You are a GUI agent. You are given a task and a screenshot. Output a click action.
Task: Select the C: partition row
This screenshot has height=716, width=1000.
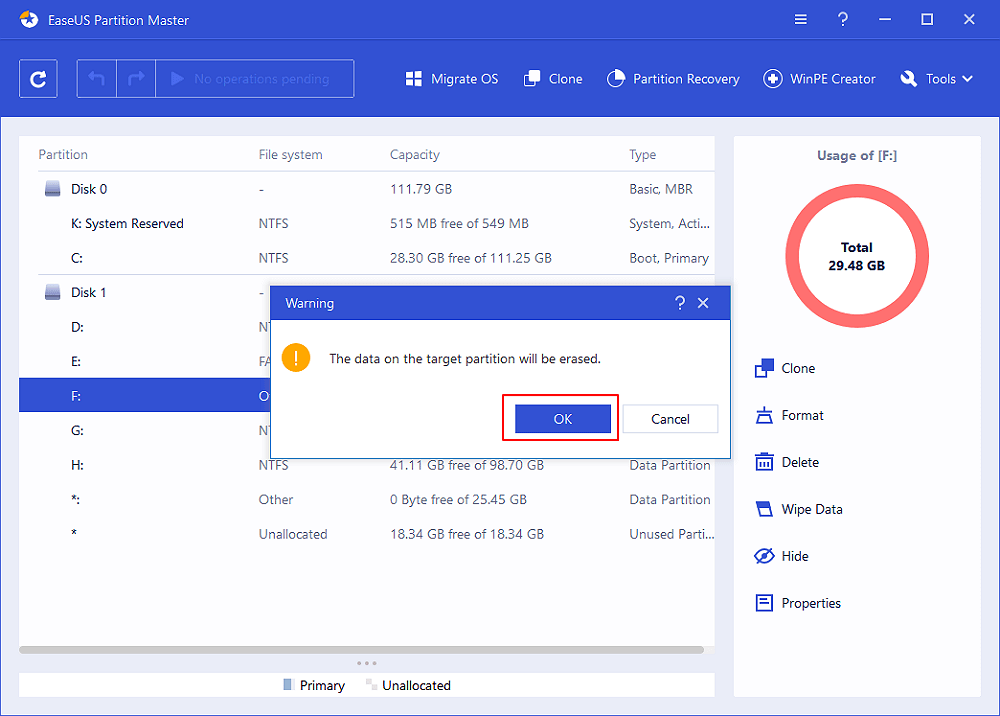(x=367, y=258)
